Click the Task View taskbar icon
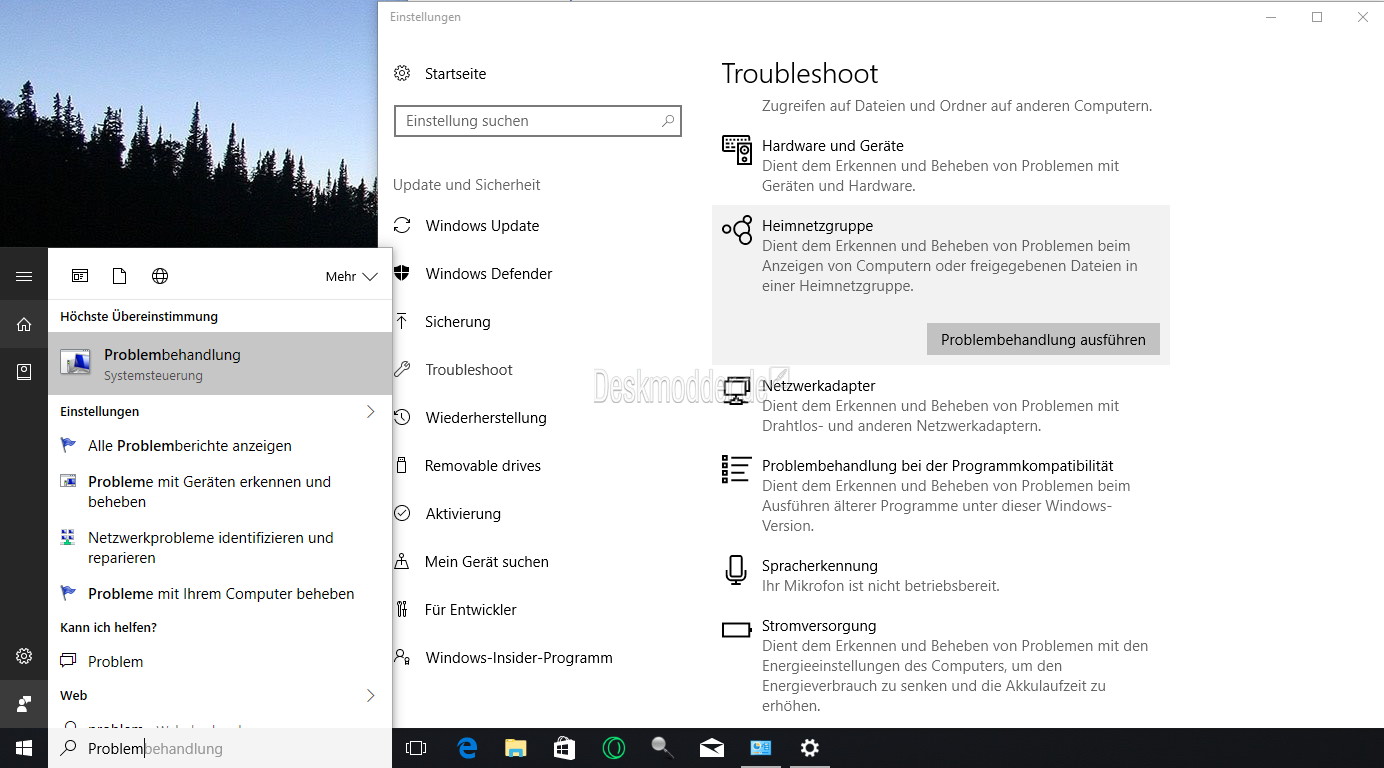Viewport: 1384px width, 768px height. [416, 748]
